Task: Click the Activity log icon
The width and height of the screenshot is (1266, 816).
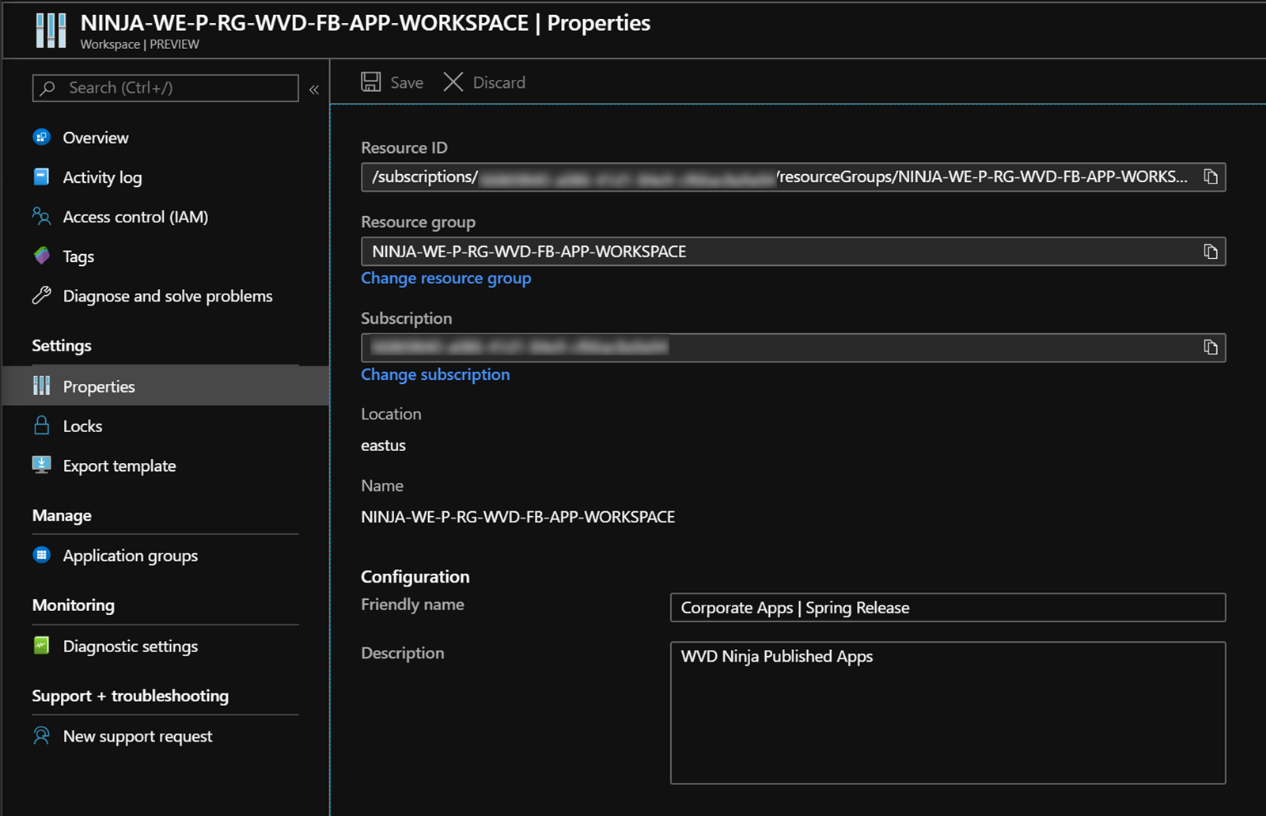Action: [x=41, y=177]
